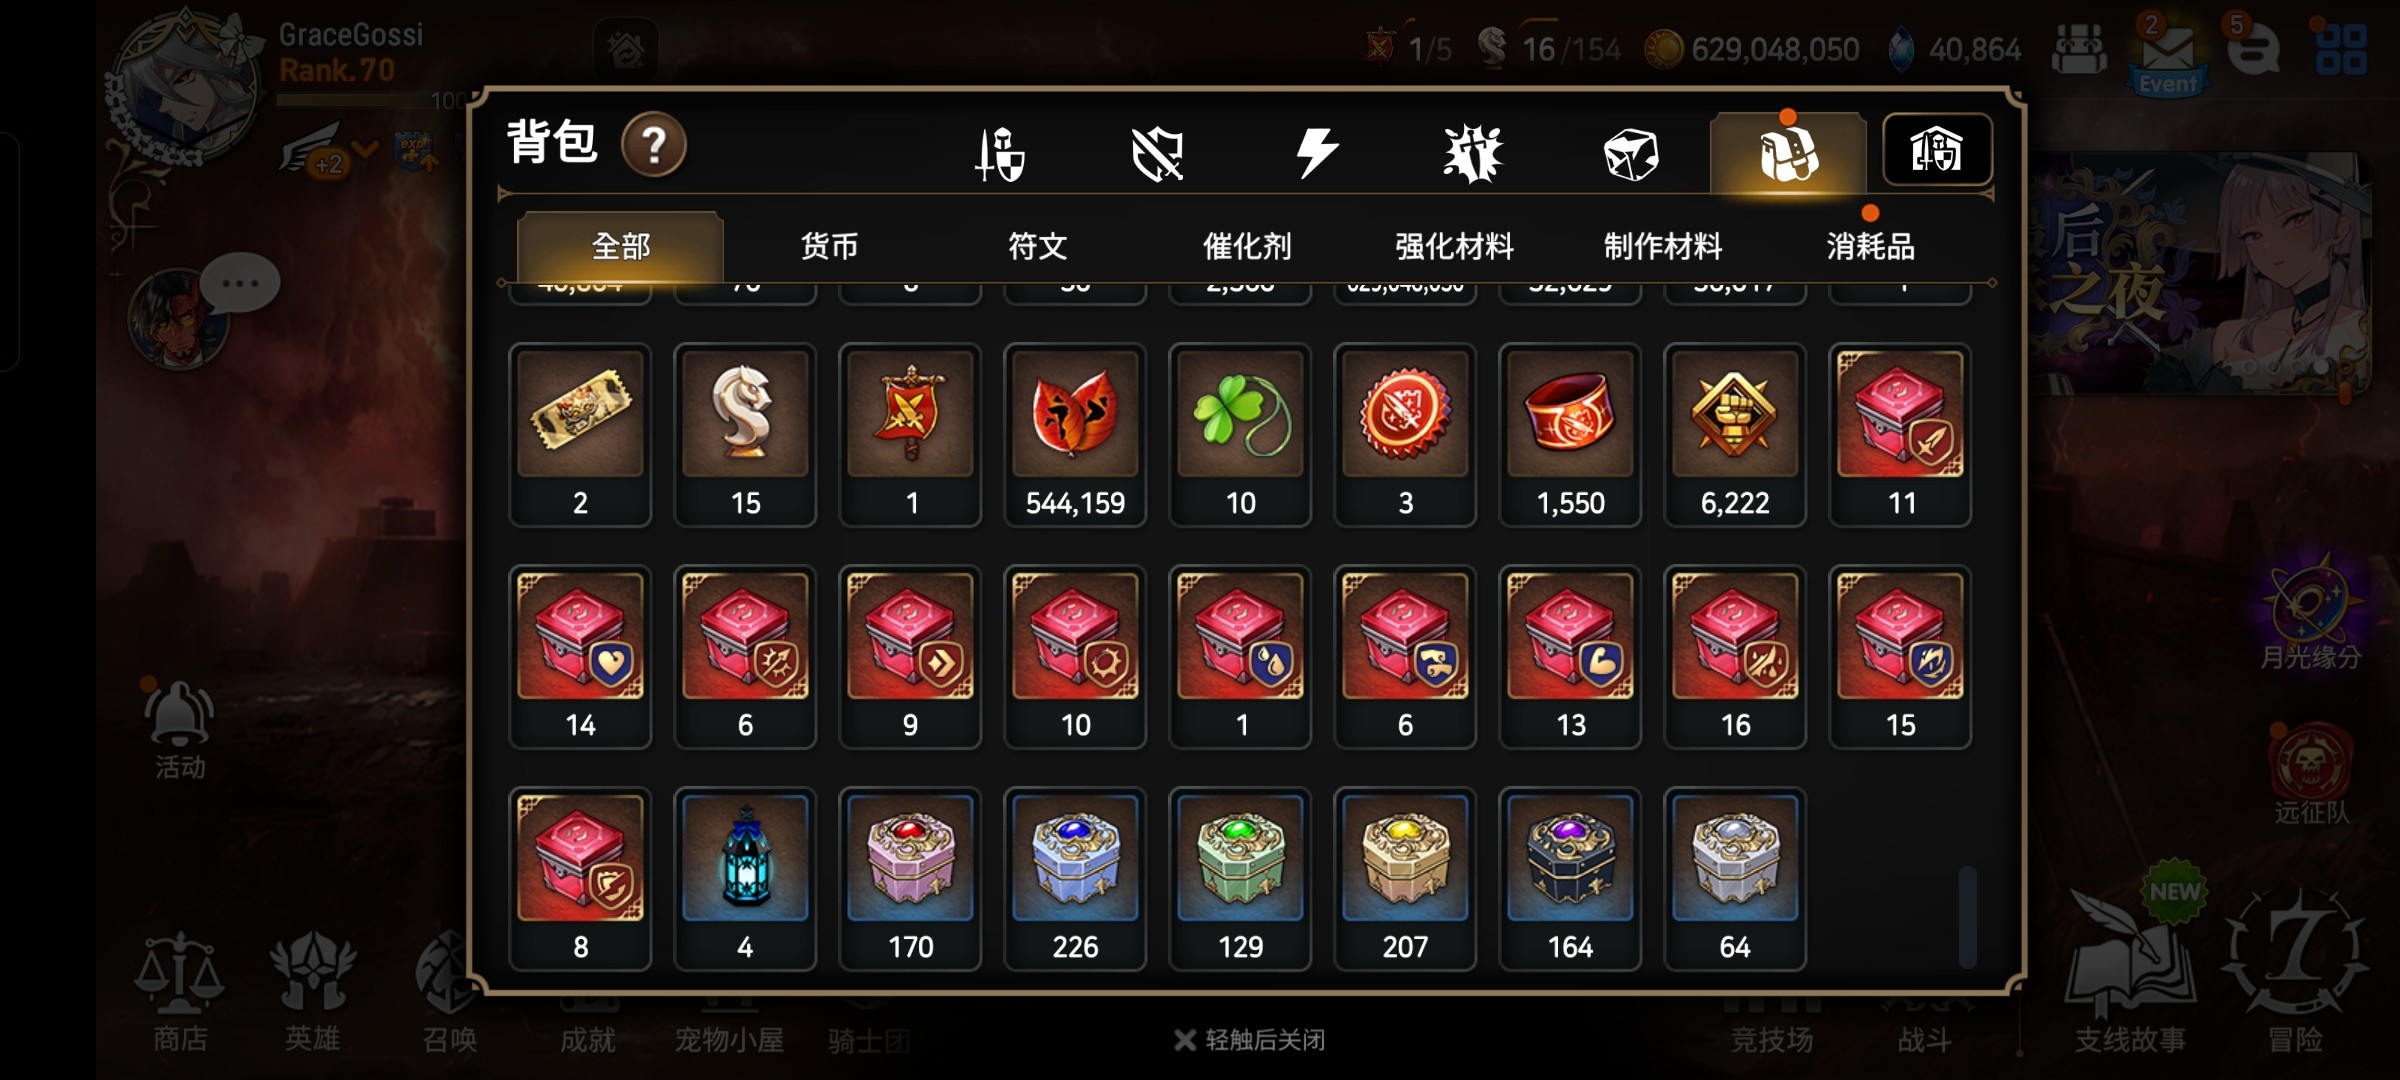2400x1080 pixels.
Task: Select the dice category icon
Action: (1630, 154)
